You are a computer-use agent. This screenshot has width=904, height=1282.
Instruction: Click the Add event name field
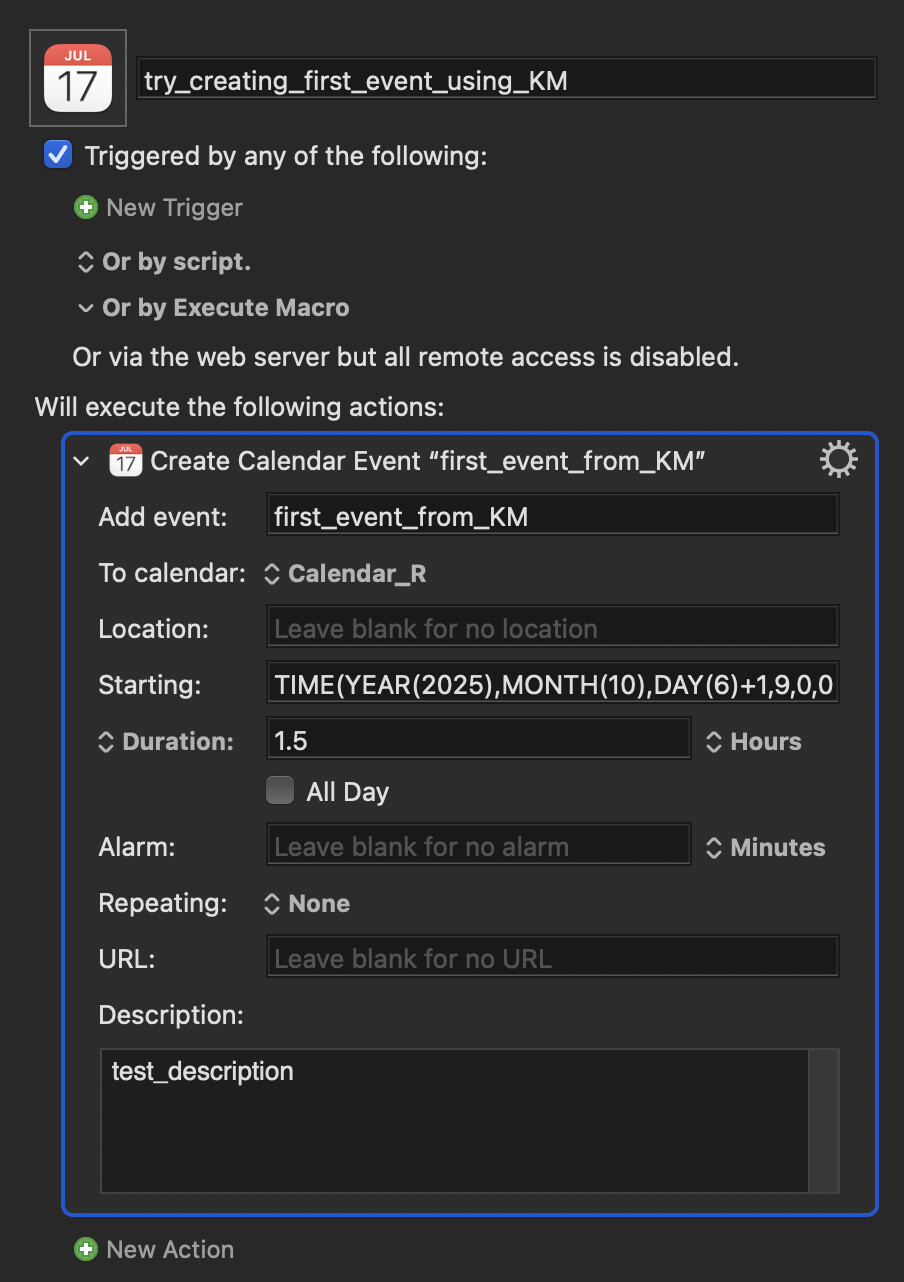click(x=552, y=516)
